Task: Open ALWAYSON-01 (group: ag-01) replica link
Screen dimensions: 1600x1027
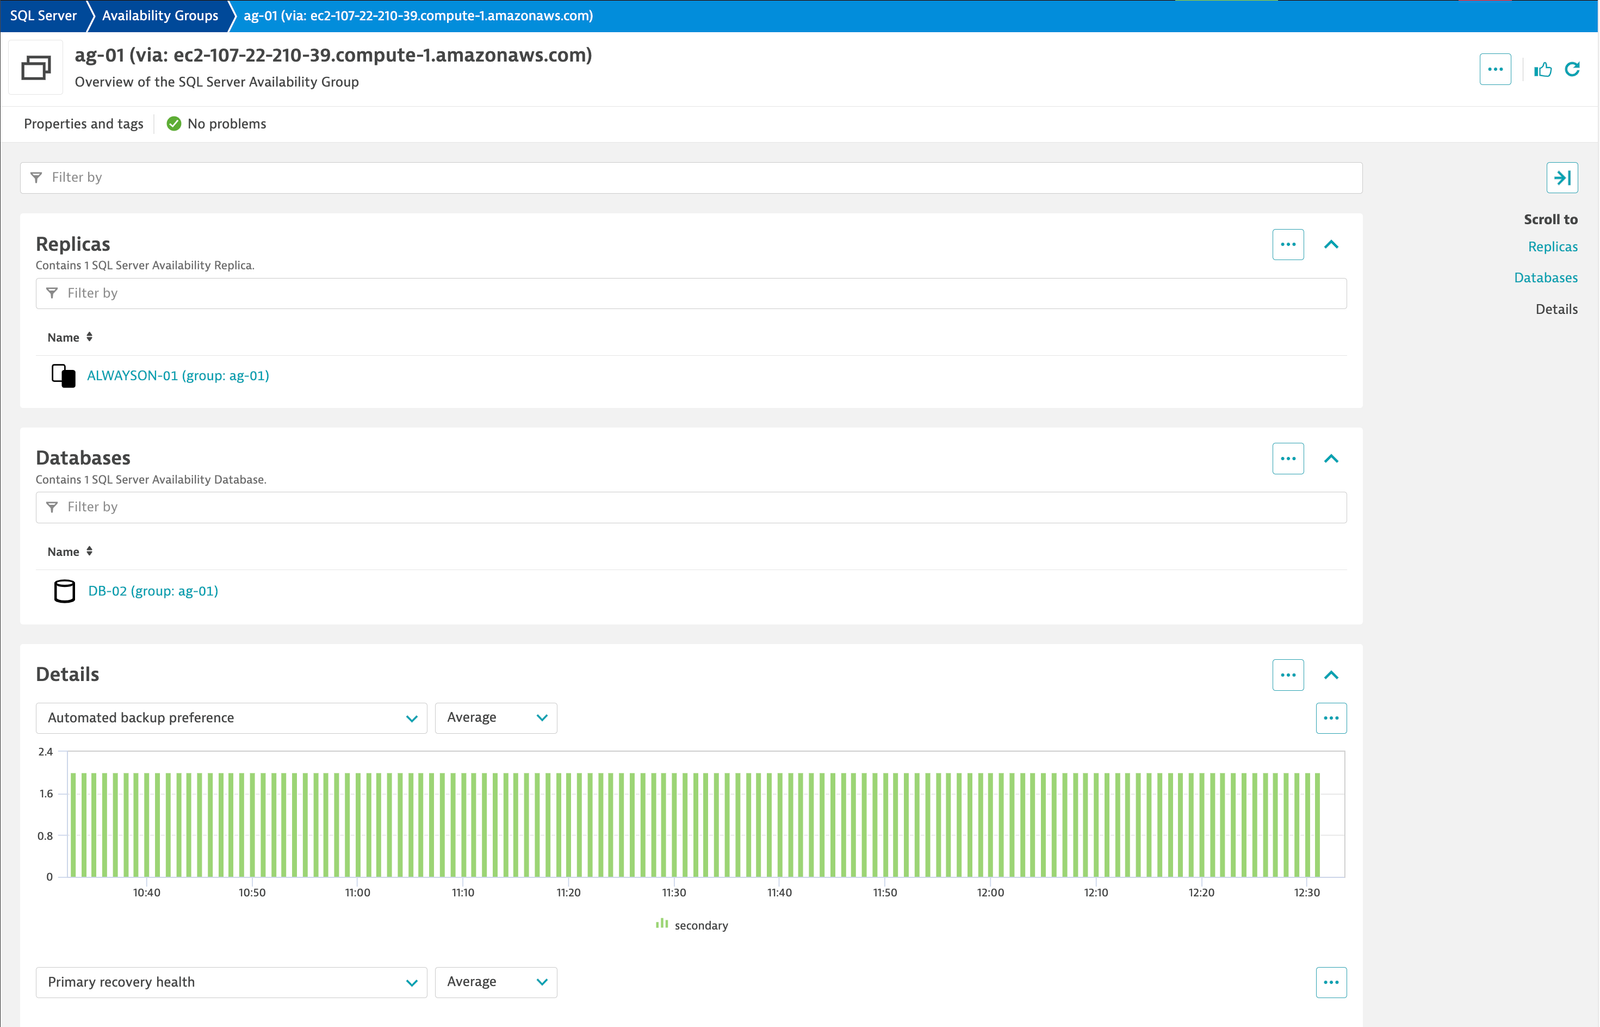Action: [178, 376]
